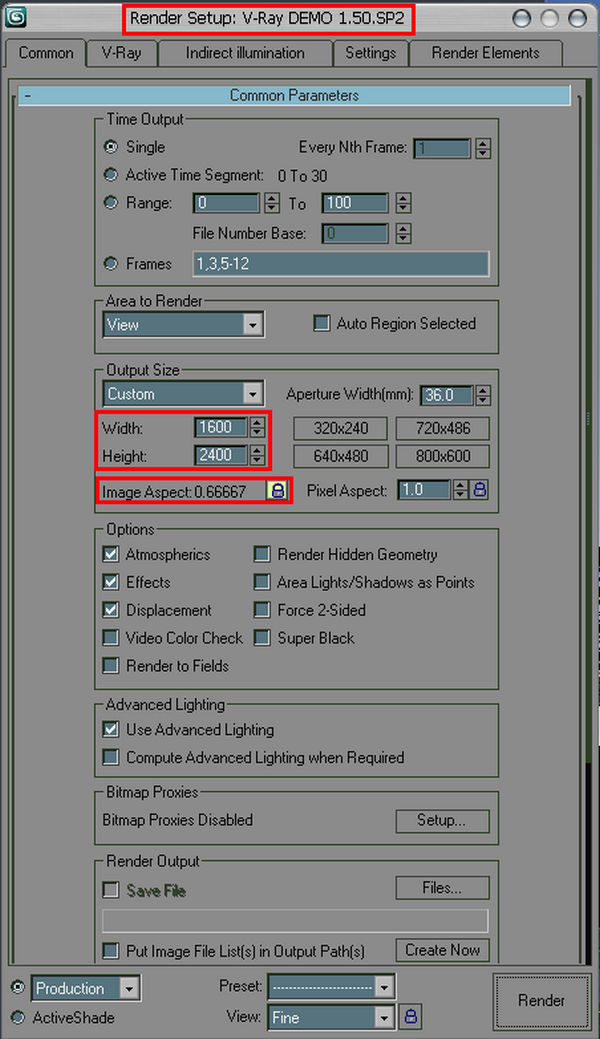
Task: Disable the Effects checkbox
Action: (x=111, y=582)
